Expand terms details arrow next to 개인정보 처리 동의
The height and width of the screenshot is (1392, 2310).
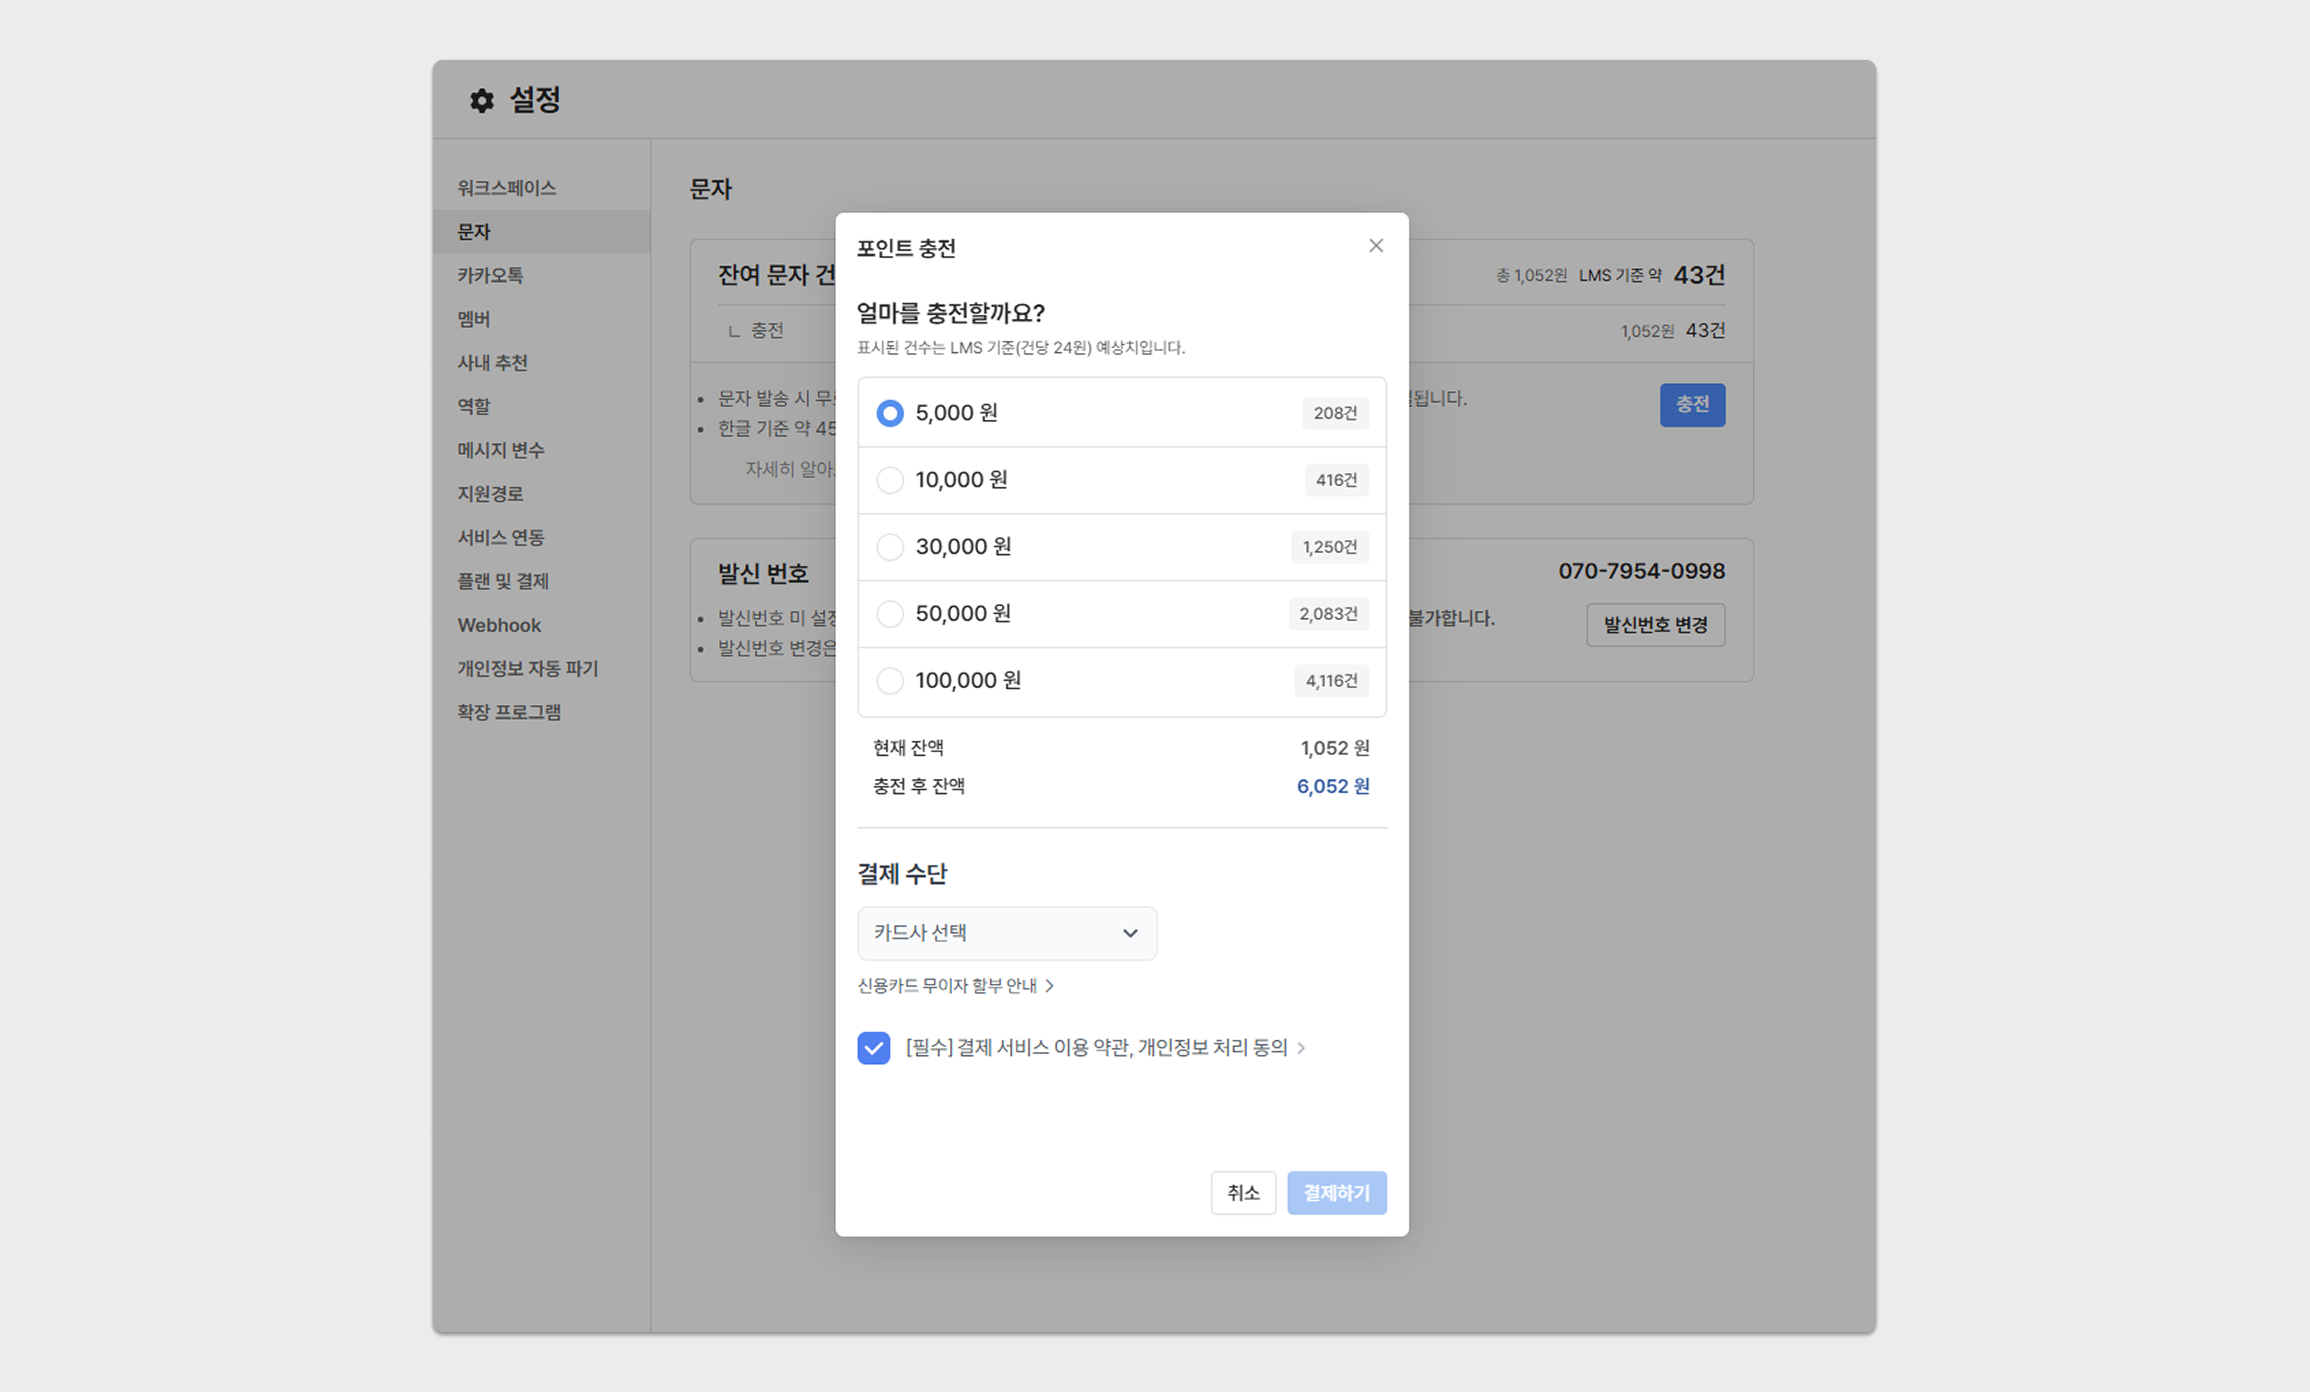pos(1301,1048)
